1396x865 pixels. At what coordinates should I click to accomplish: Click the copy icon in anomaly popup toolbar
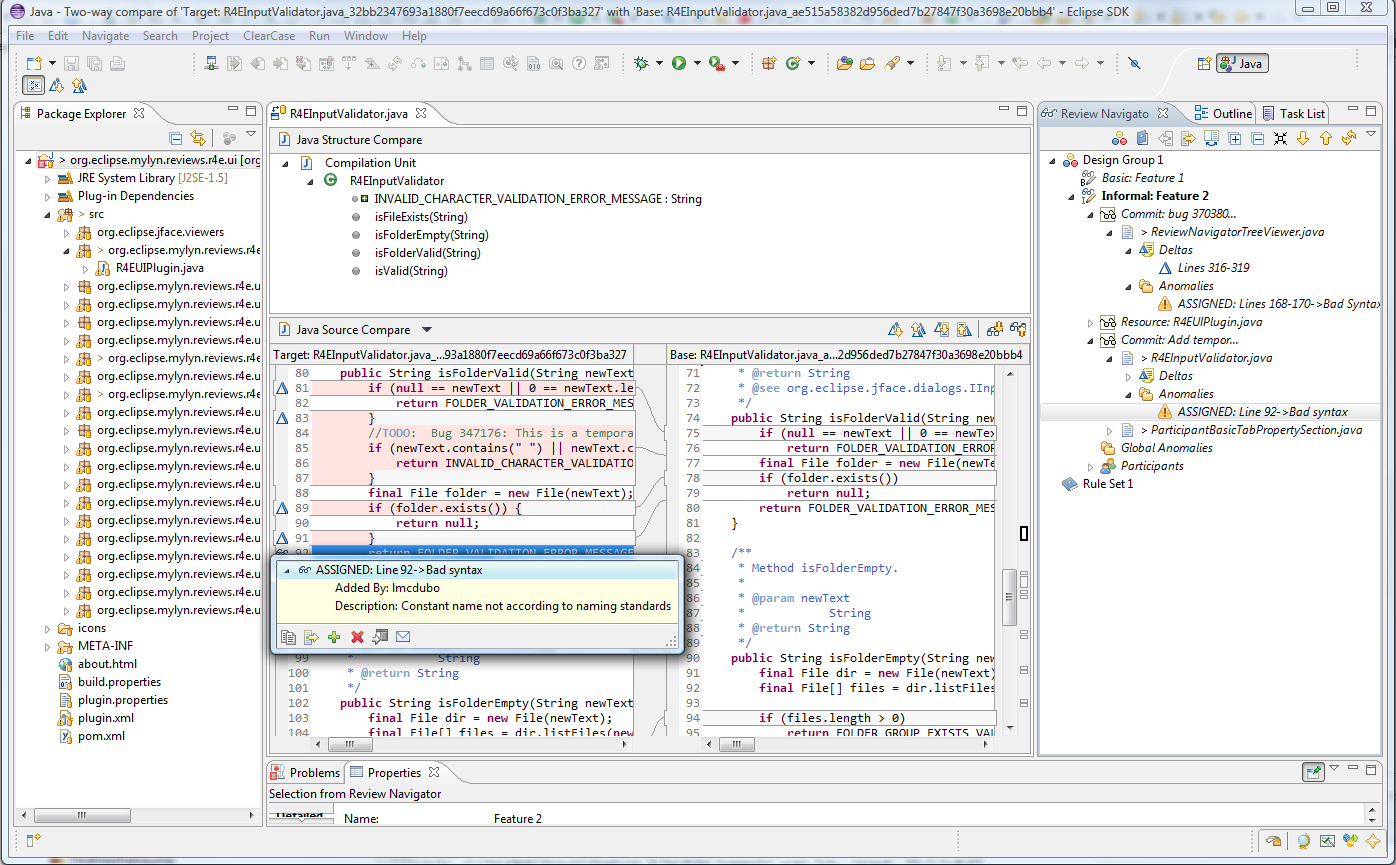pos(288,637)
